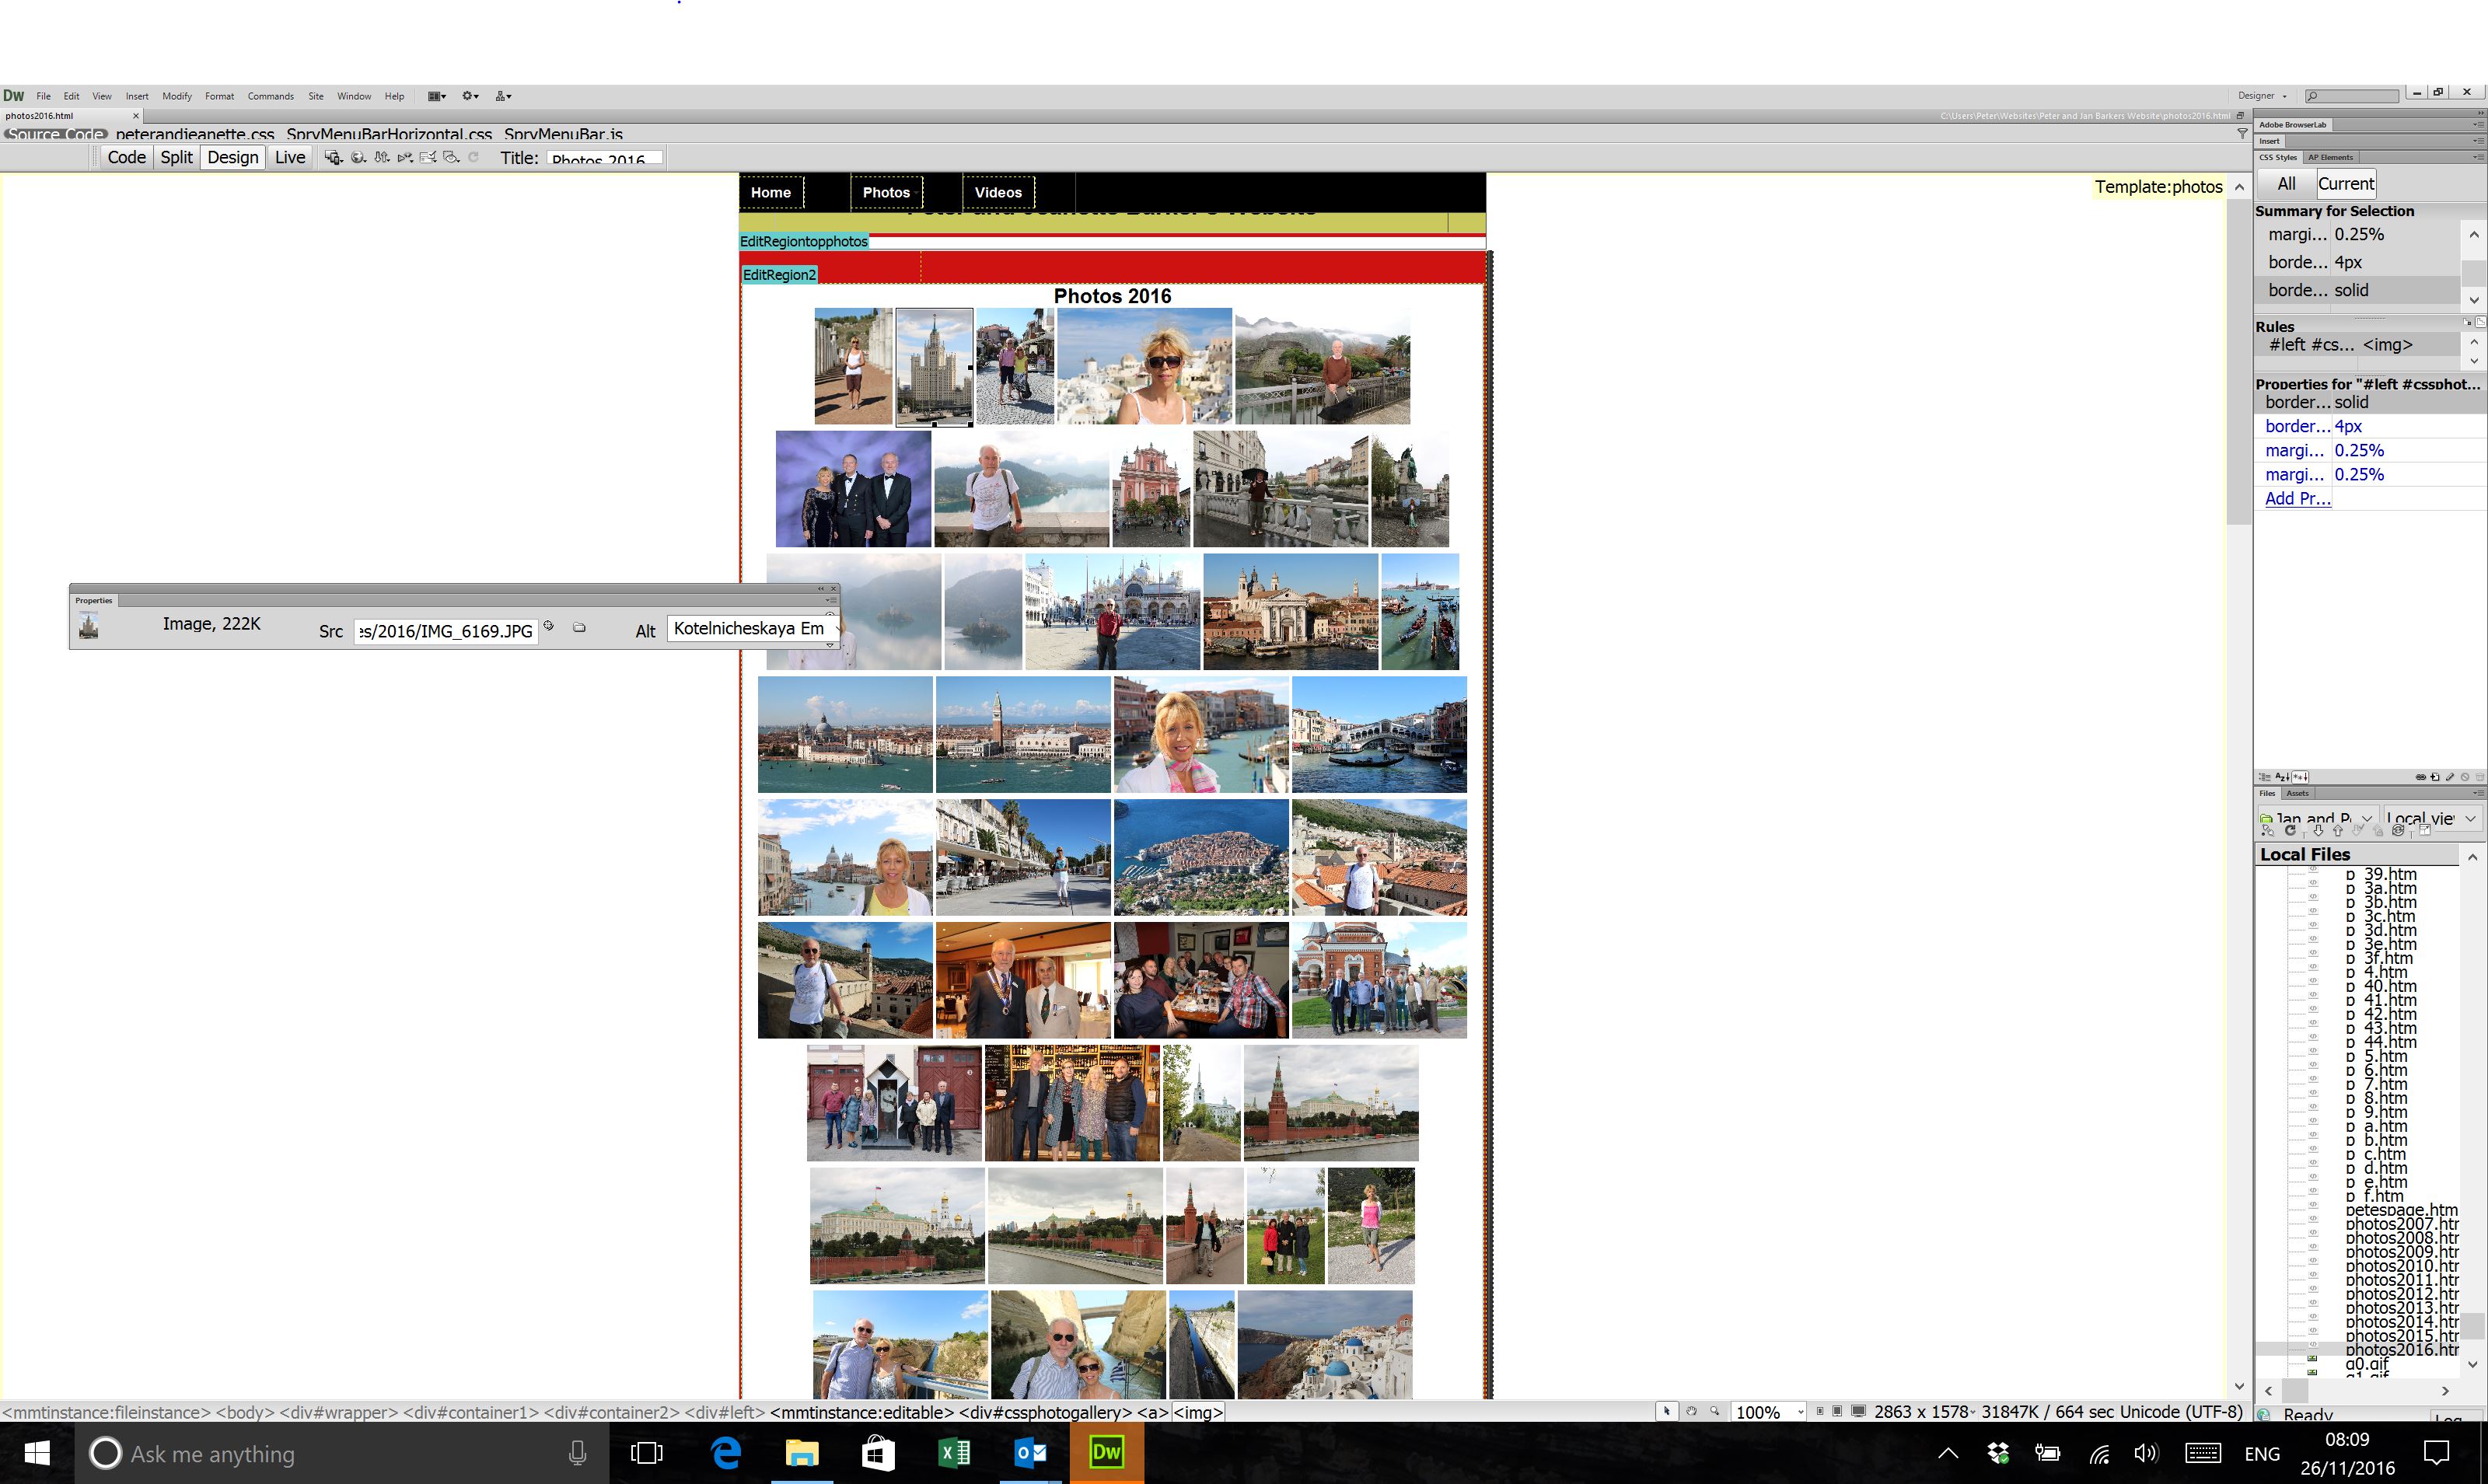This screenshot has width=2488, height=1484.
Task: Switch to Split view mode
Action: (x=176, y=157)
